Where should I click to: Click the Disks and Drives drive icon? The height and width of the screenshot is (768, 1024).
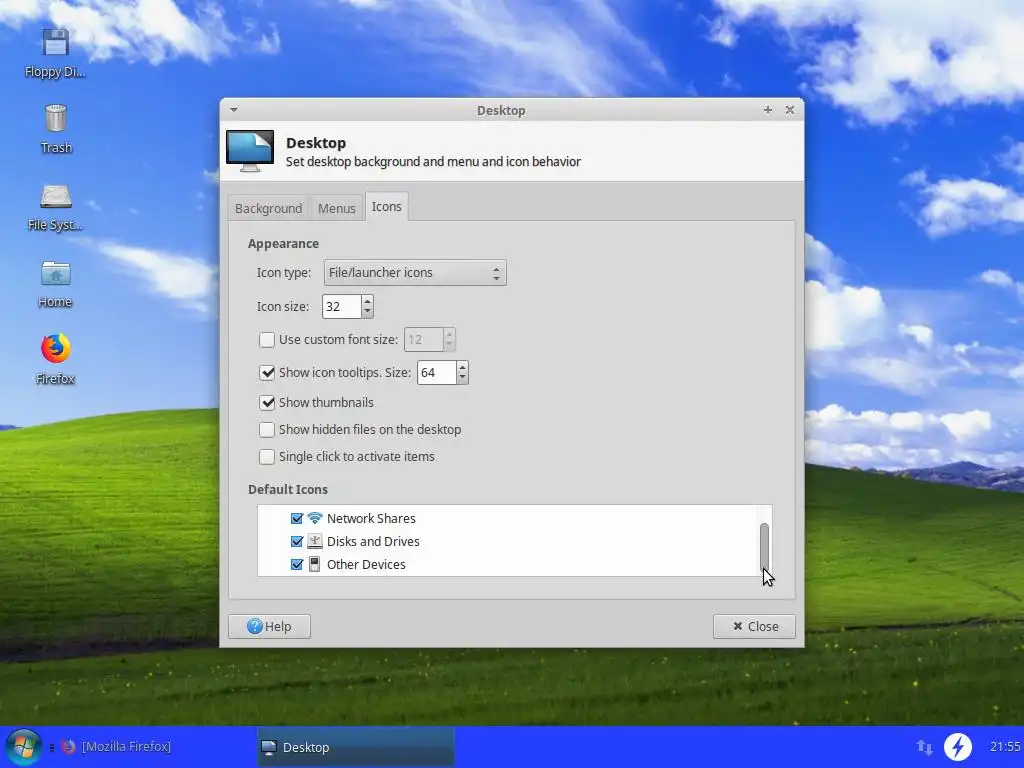[315, 541]
